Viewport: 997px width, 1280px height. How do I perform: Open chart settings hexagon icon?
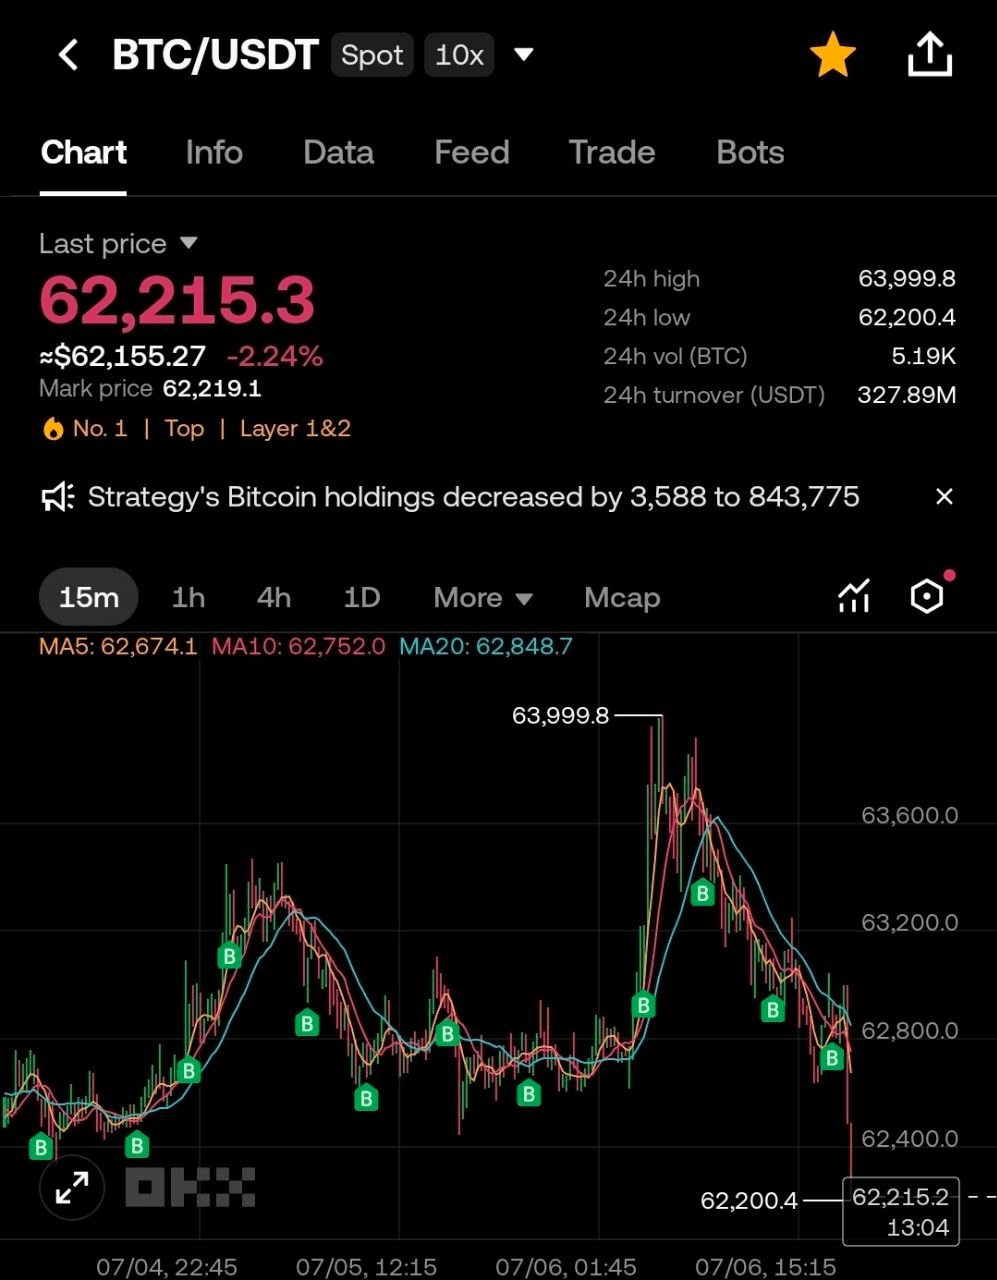927,597
